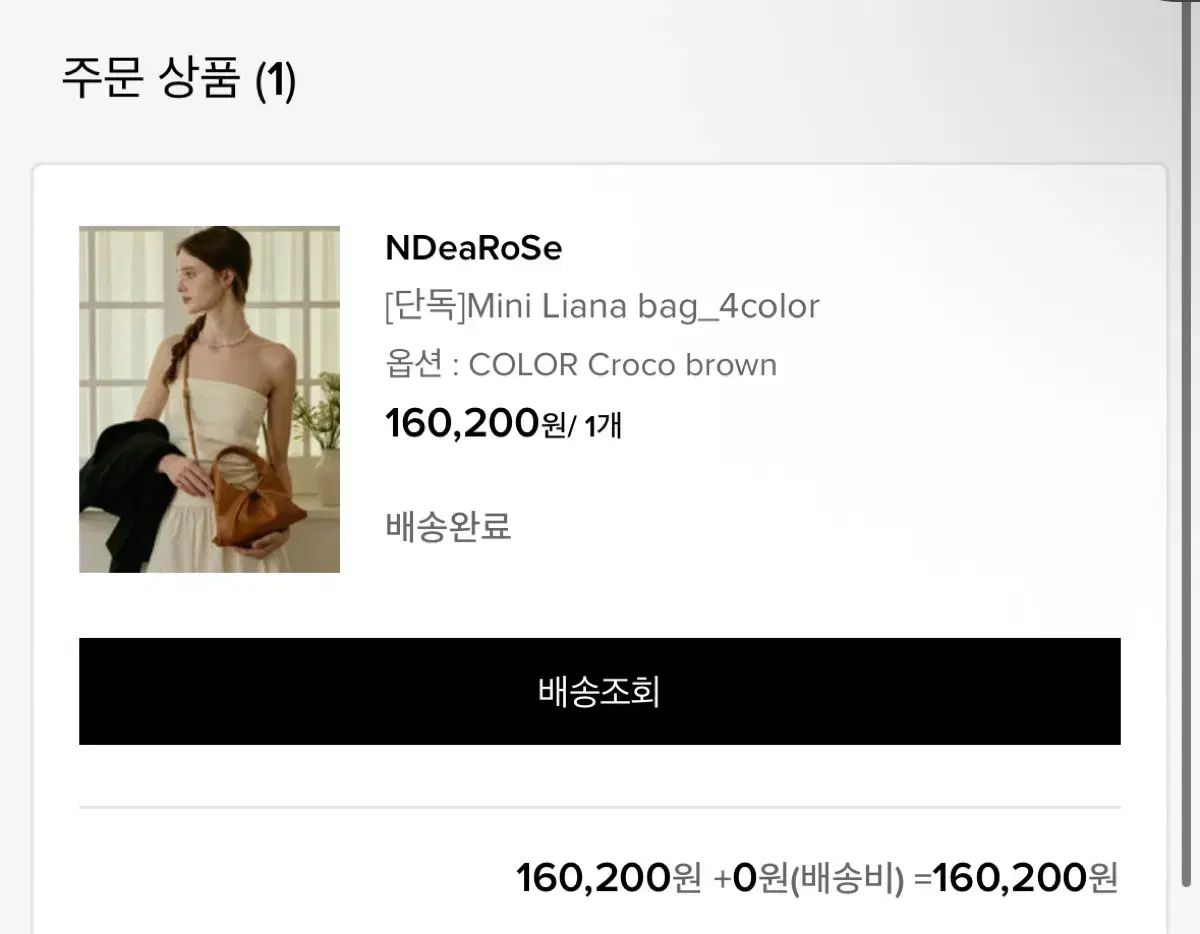This screenshot has width=1200, height=934.
Task: Open the Mini Liana bag product thumbnail
Action: point(209,399)
